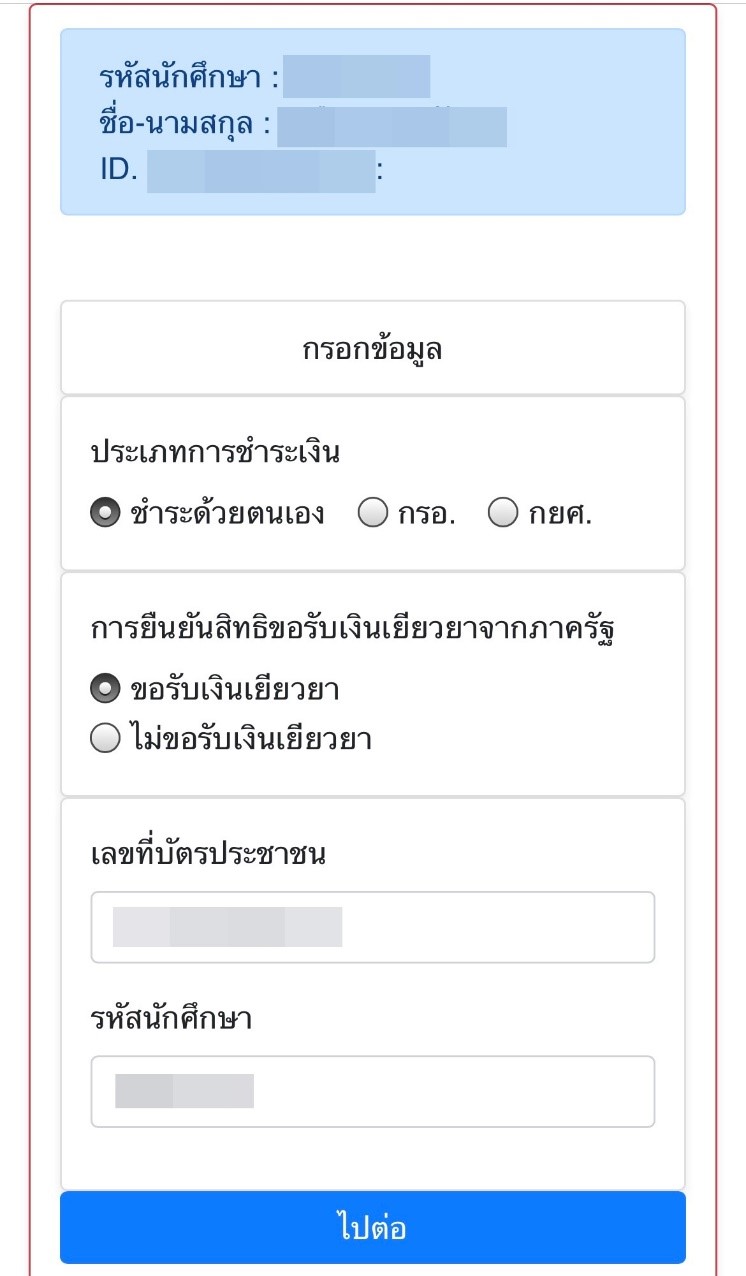Click the ไม่ขอรับเงินเยียวยา label text
746x1276 pixels.
click(251, 740)
